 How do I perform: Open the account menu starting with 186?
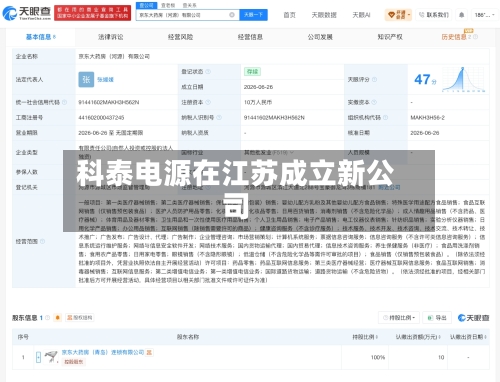click(x=485, y=15)
